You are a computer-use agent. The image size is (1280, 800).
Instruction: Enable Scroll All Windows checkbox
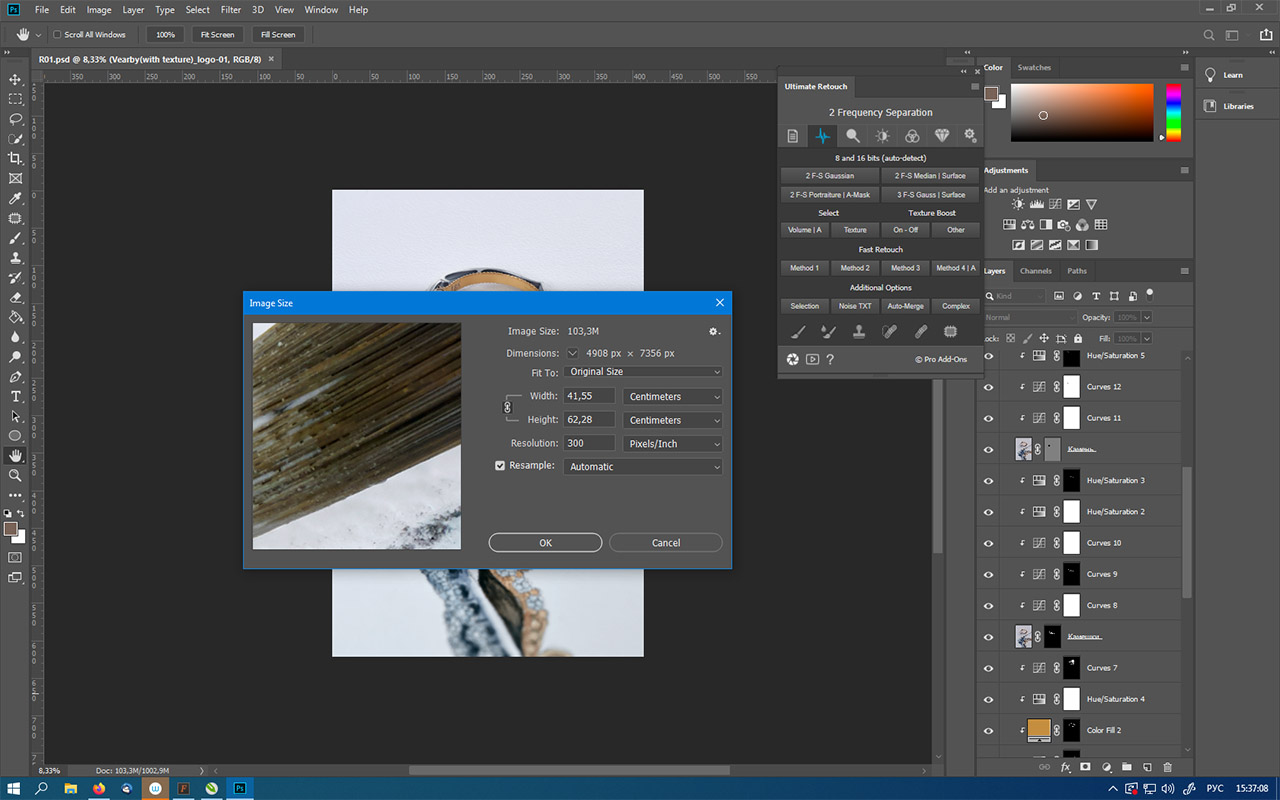[x=57, y=35]
